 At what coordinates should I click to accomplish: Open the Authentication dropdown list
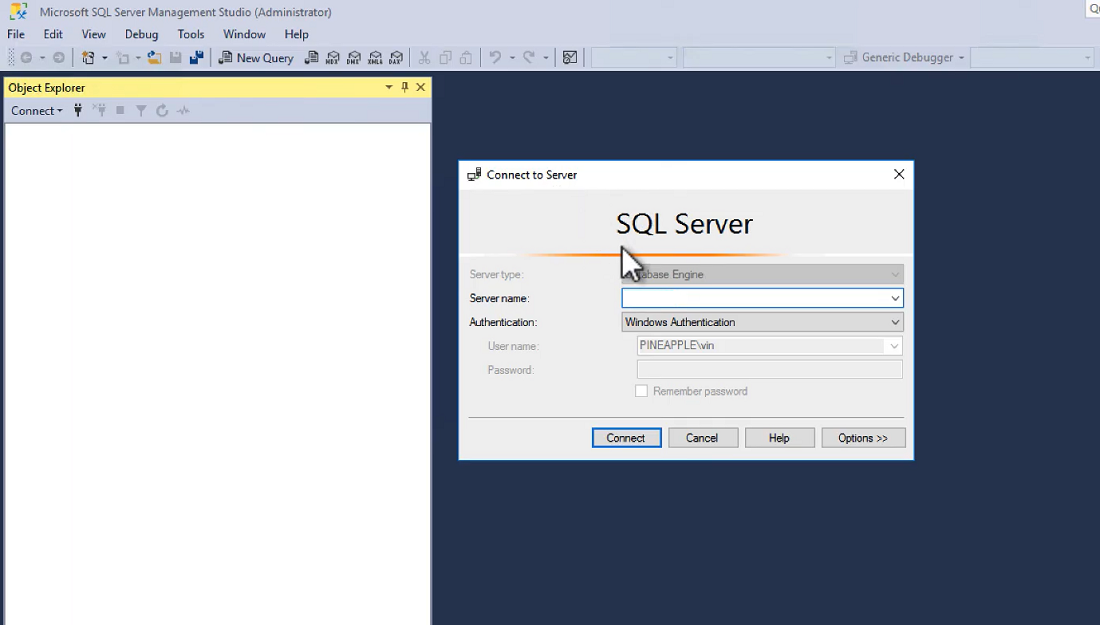click(x=895, y=322)
